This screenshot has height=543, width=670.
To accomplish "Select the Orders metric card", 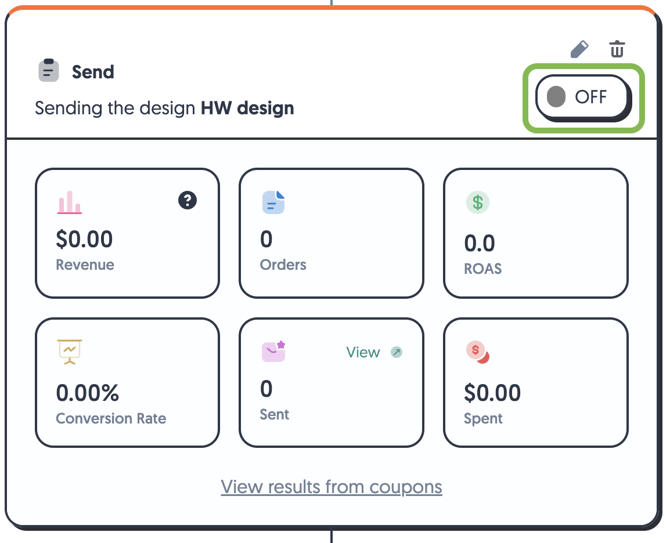I will point(332,233).
